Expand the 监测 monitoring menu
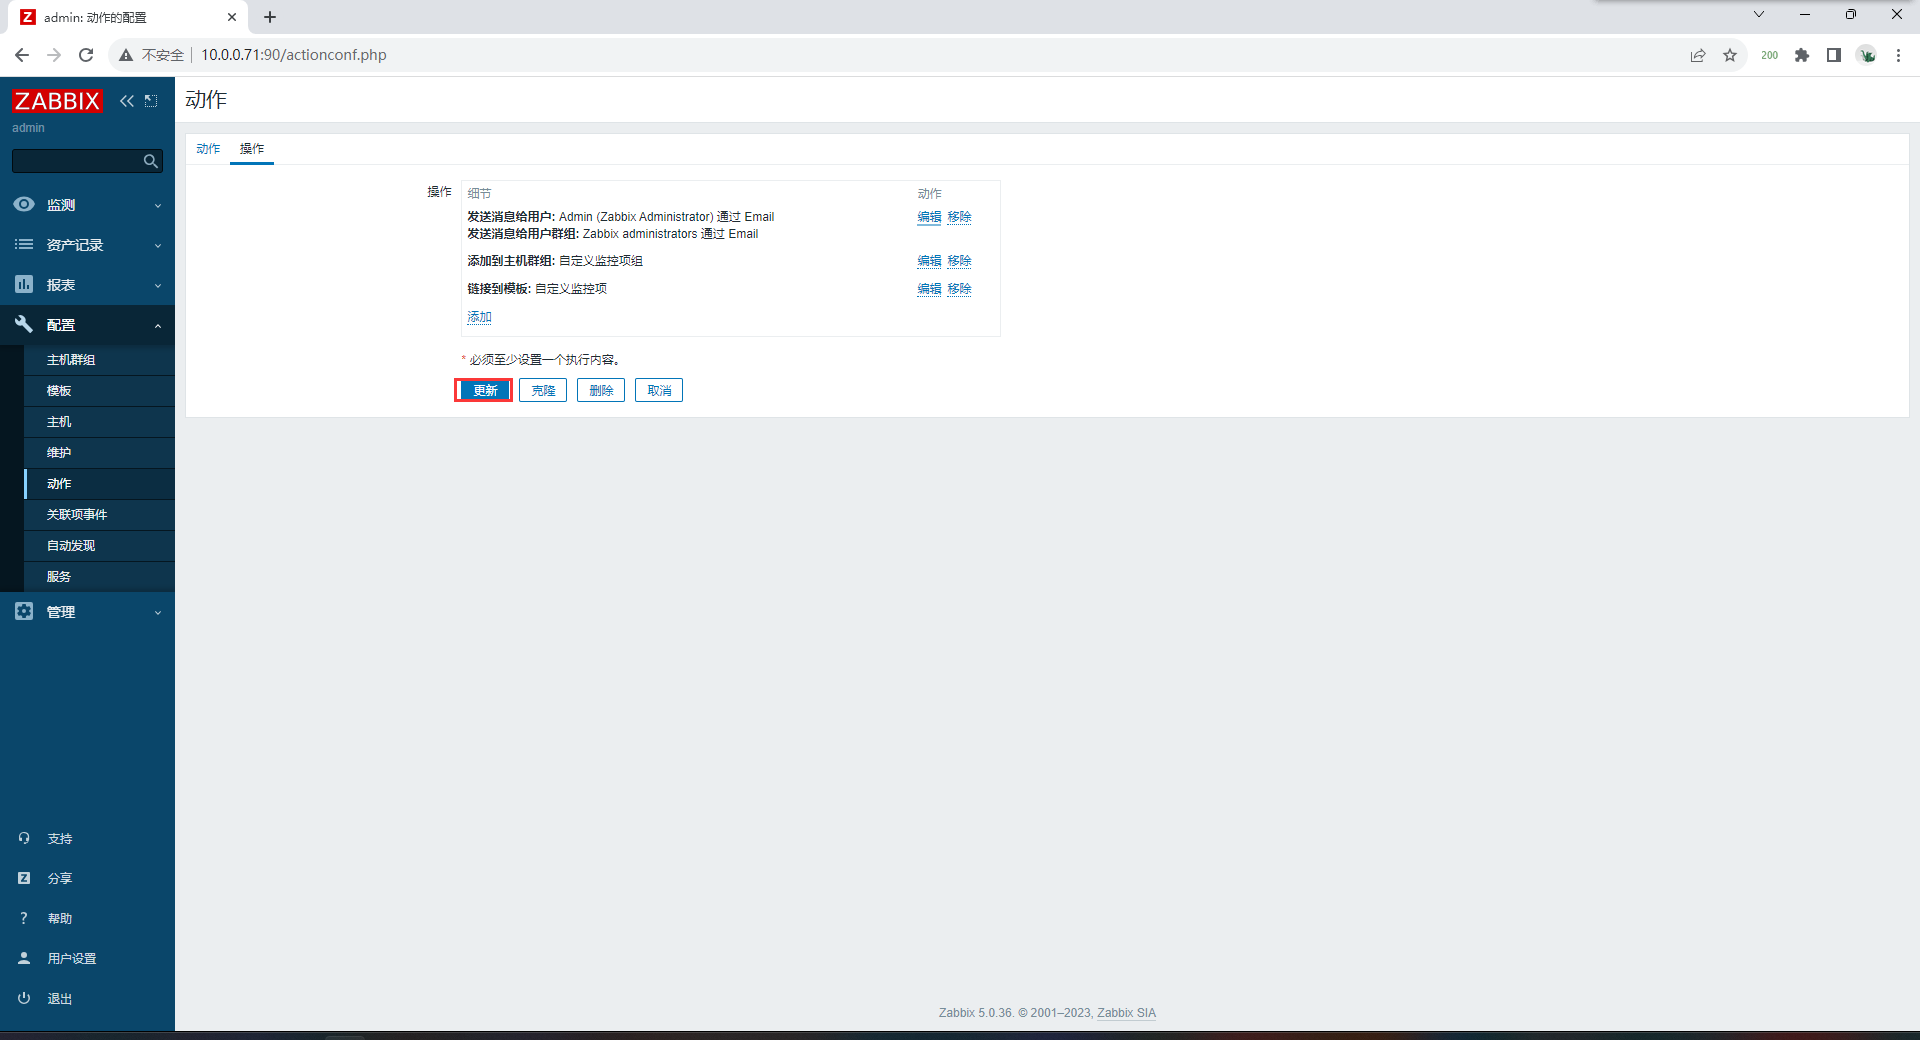Screen dimensions: 1920x1040 [x=87, y=205]
